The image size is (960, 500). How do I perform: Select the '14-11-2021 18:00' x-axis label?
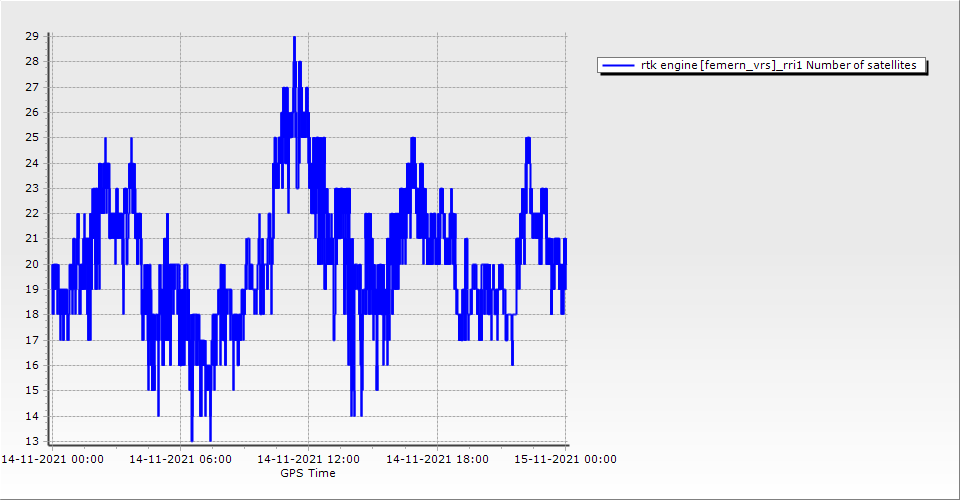pyautogui.click(x=437, y=459)
